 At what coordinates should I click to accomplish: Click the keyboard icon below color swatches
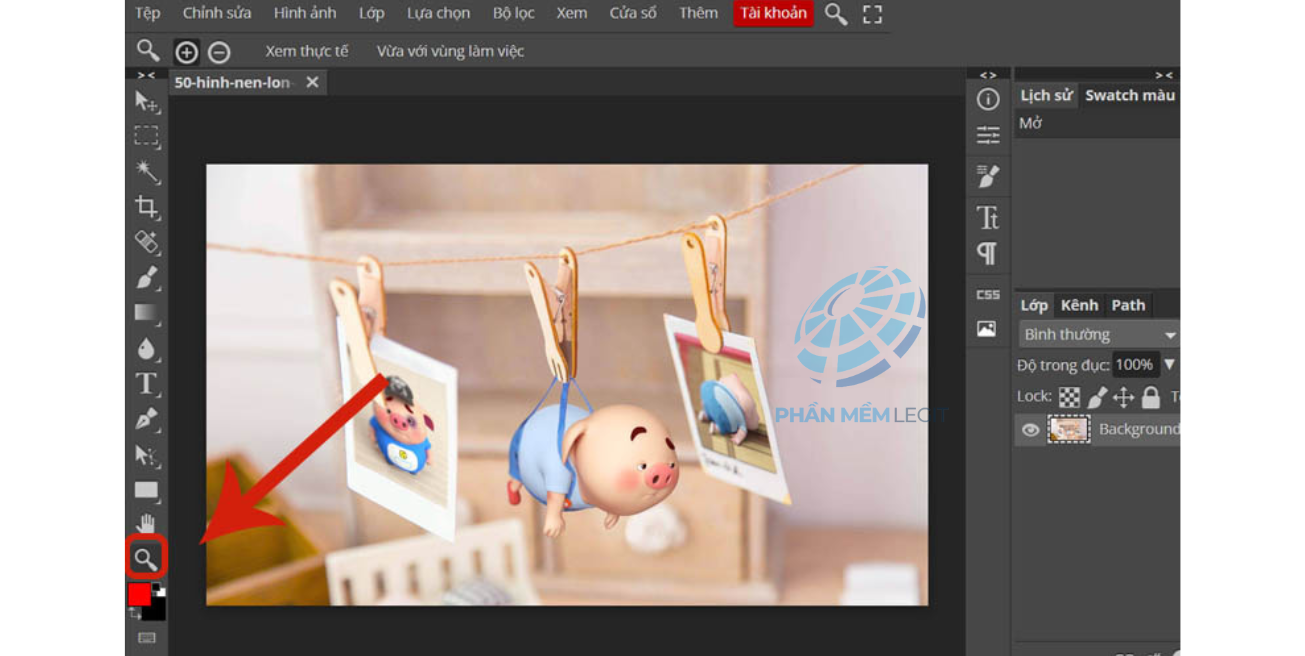pos(147,638)
